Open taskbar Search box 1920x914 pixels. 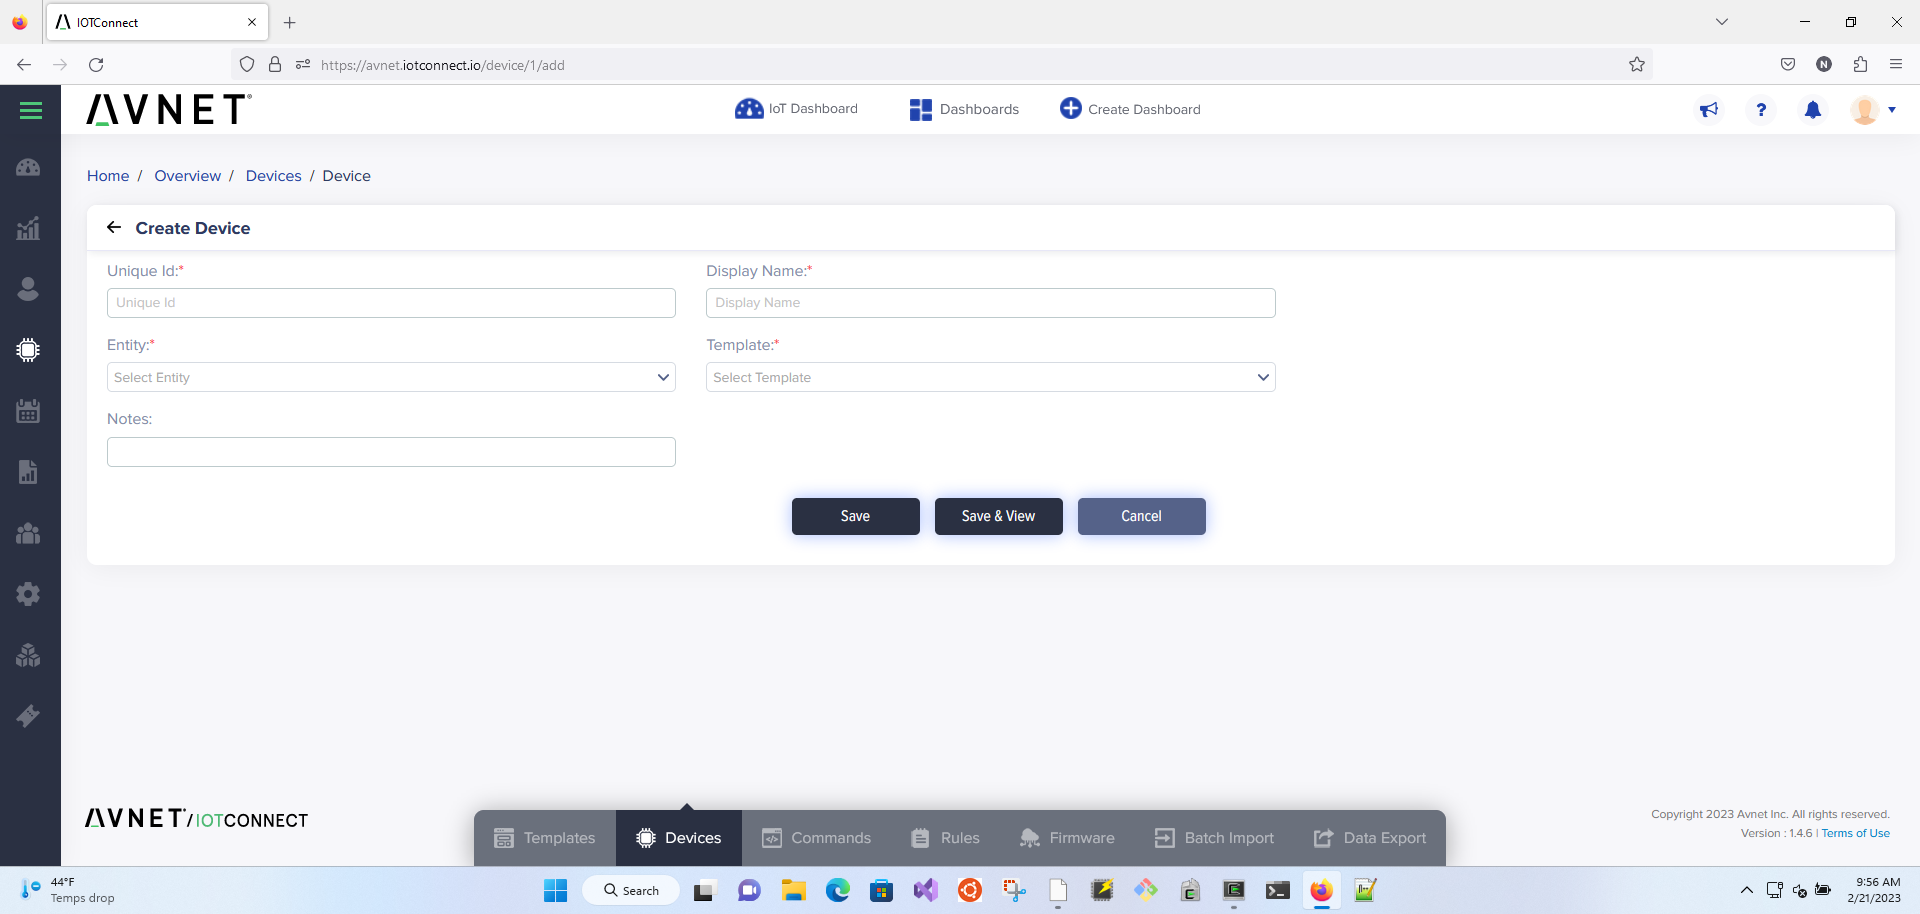pos(631,890)
